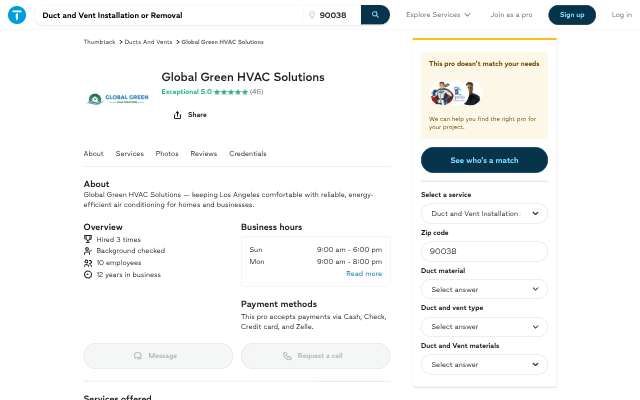Click the Ducts And Vents breadcrumb
This screenshot has width=640, height=400.
point(148,42)
